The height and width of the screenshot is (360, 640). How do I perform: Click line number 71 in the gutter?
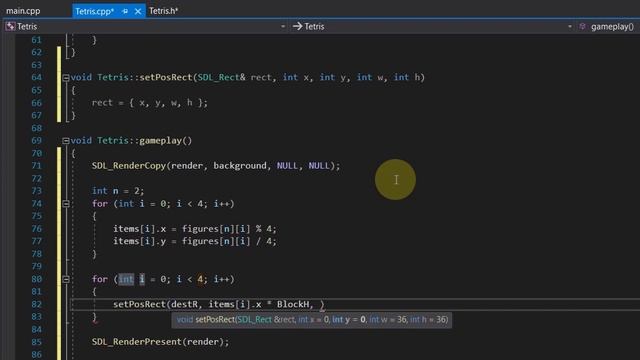(36, 166)
